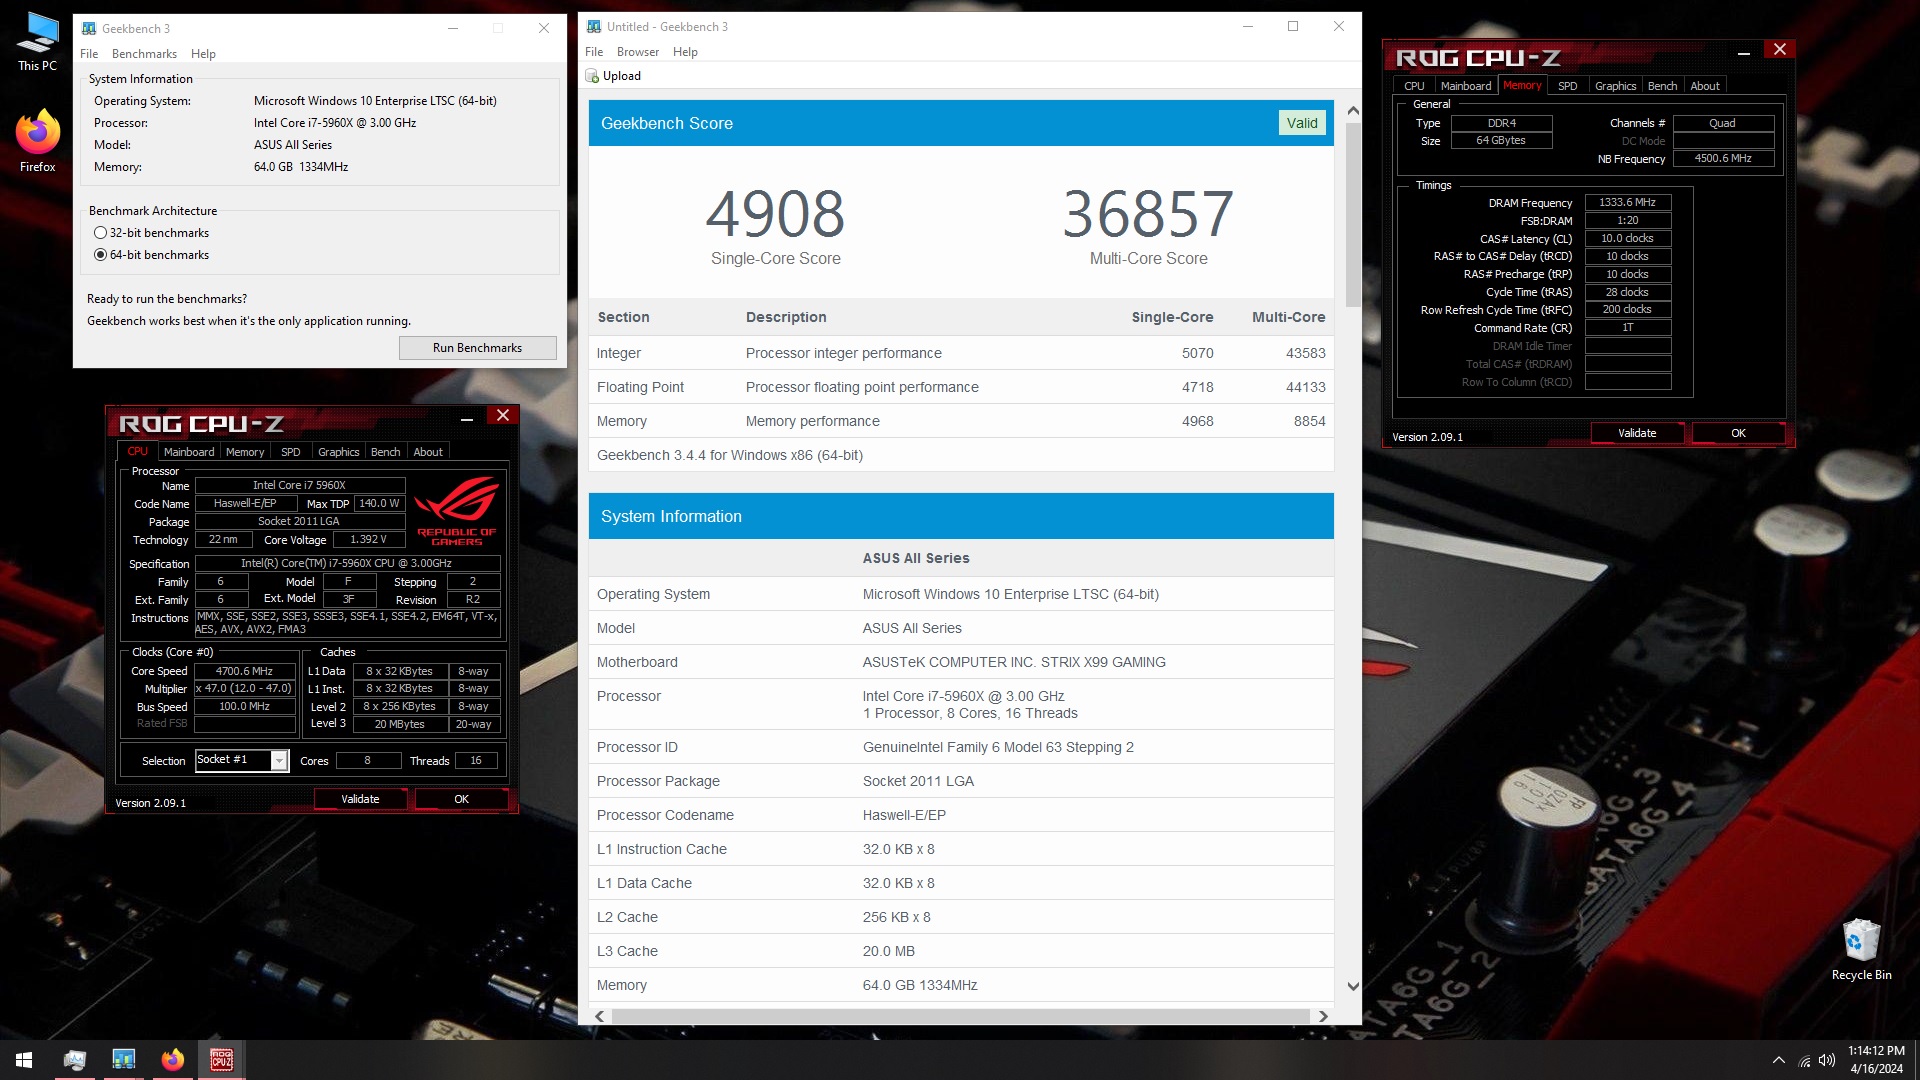Switch to Bench tab in right CPU-Z window
The height and width of the screenshot is (1080, 1920).
pyautogui.click(x=1663, y=86)
